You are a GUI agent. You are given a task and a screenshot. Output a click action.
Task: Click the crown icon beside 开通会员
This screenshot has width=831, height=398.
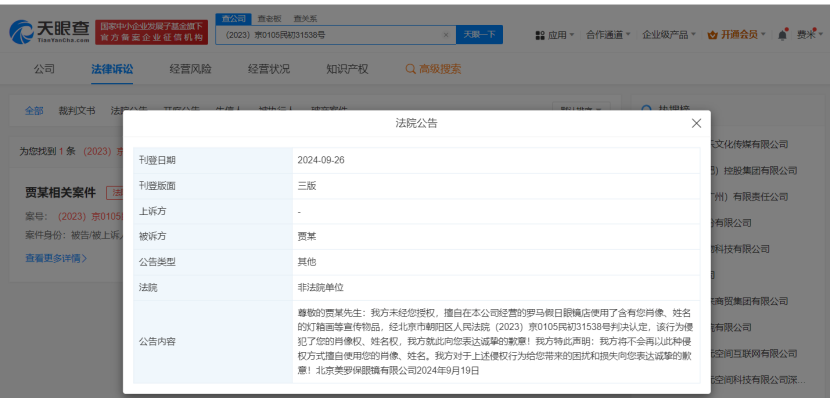[x=712, y=35]
